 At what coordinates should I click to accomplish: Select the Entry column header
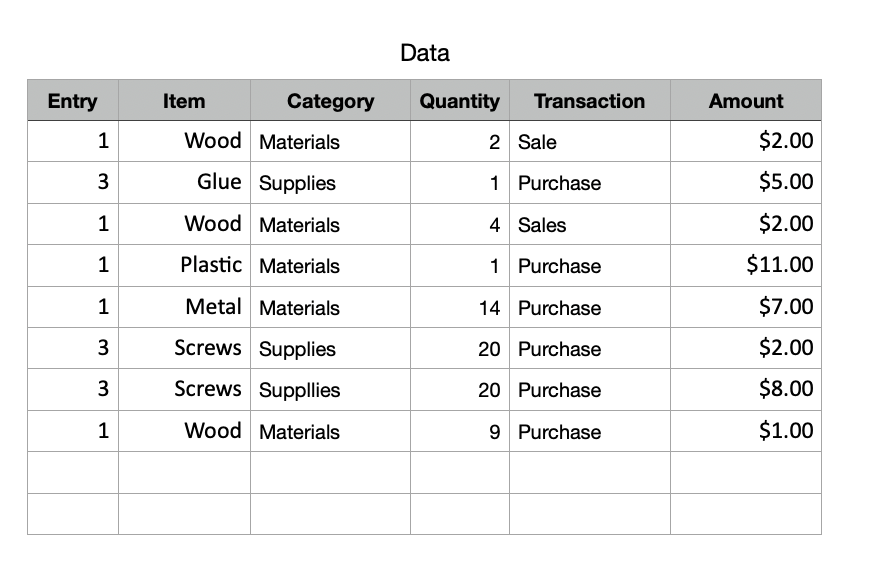pyautogui.click(x=73, y=101)
